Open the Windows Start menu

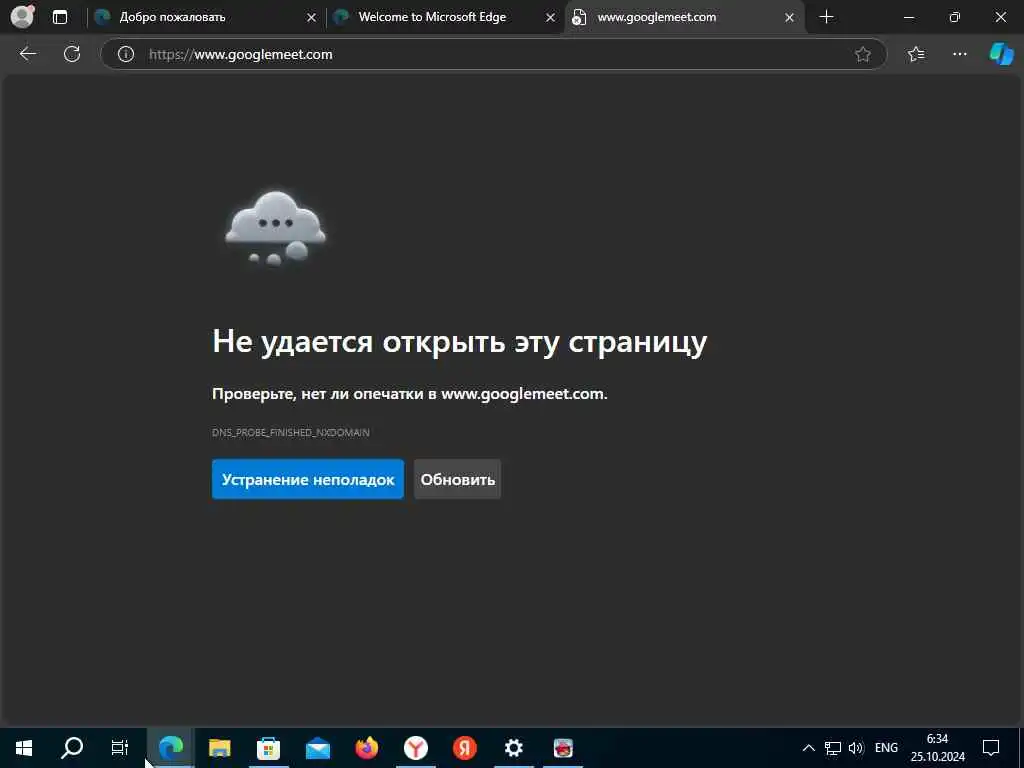pos(24,748)
